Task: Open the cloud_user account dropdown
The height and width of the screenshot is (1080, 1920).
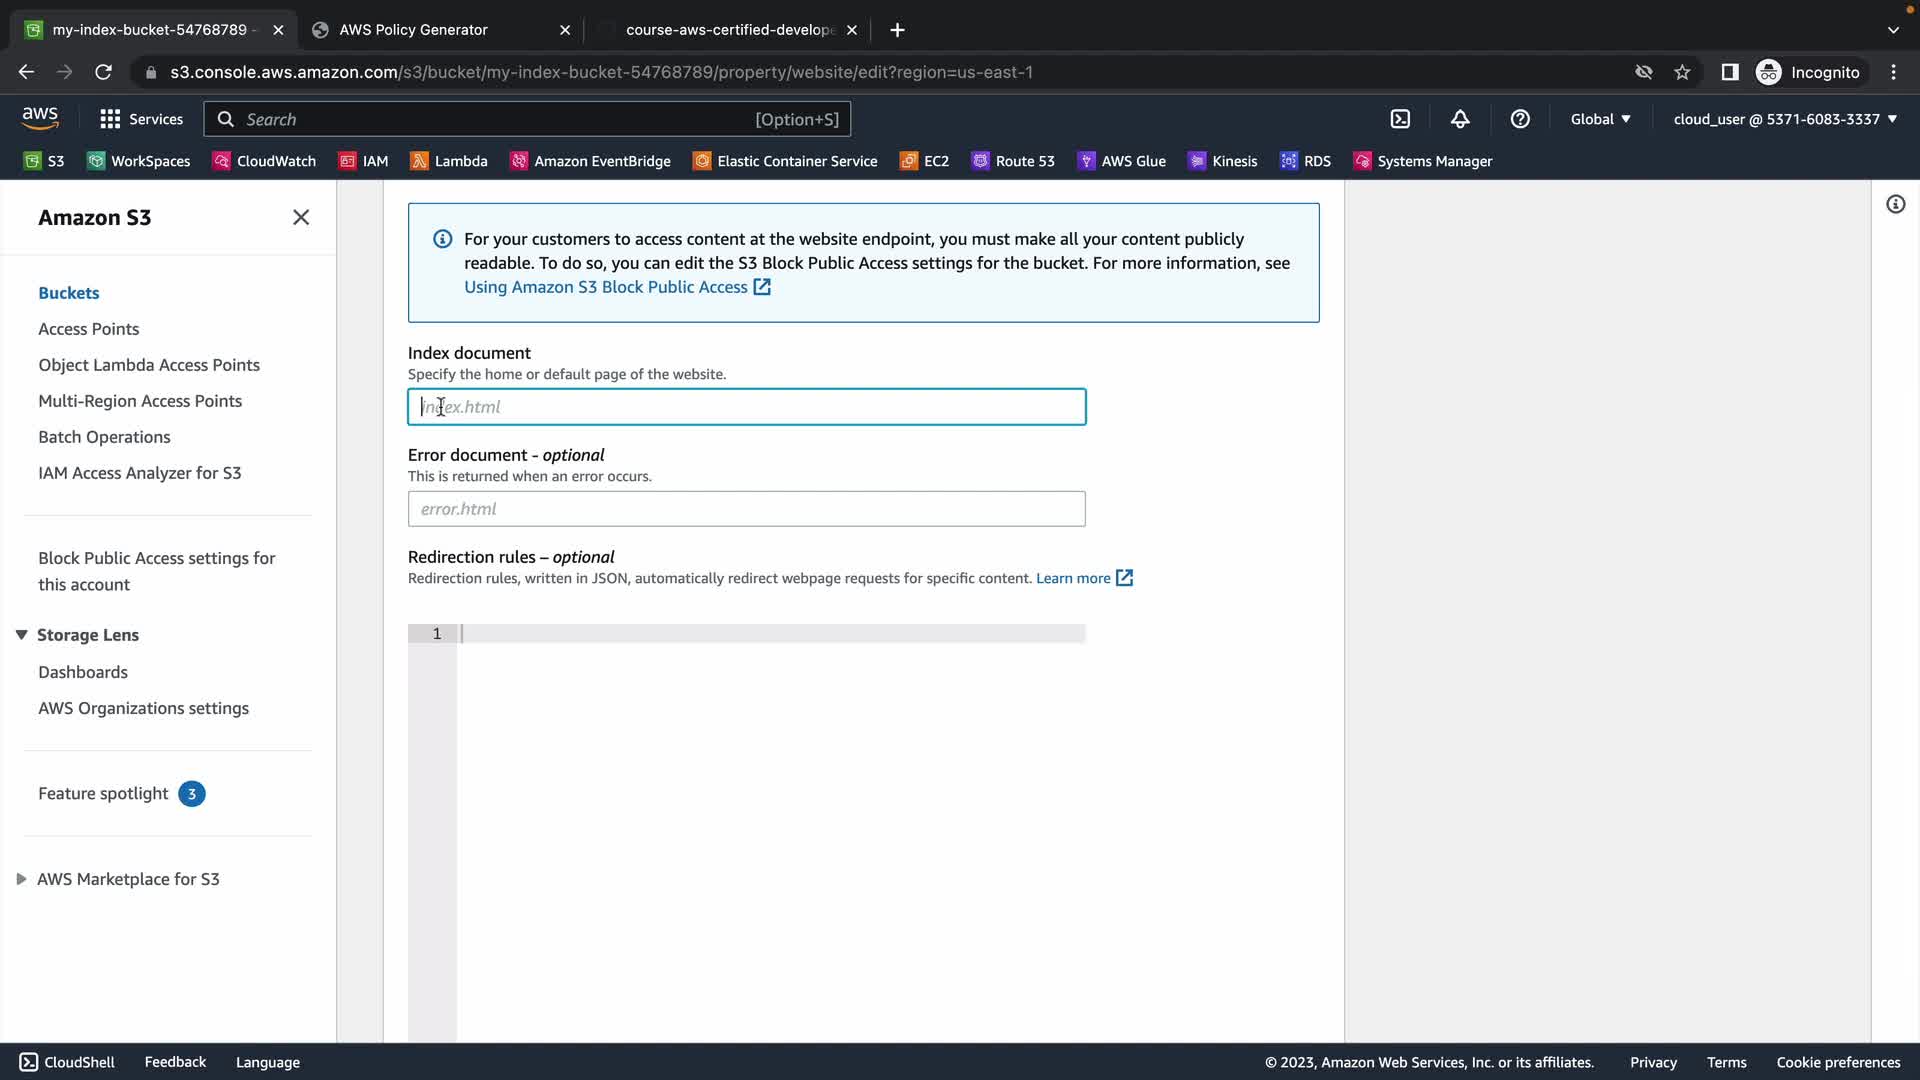Action: 1785,119
